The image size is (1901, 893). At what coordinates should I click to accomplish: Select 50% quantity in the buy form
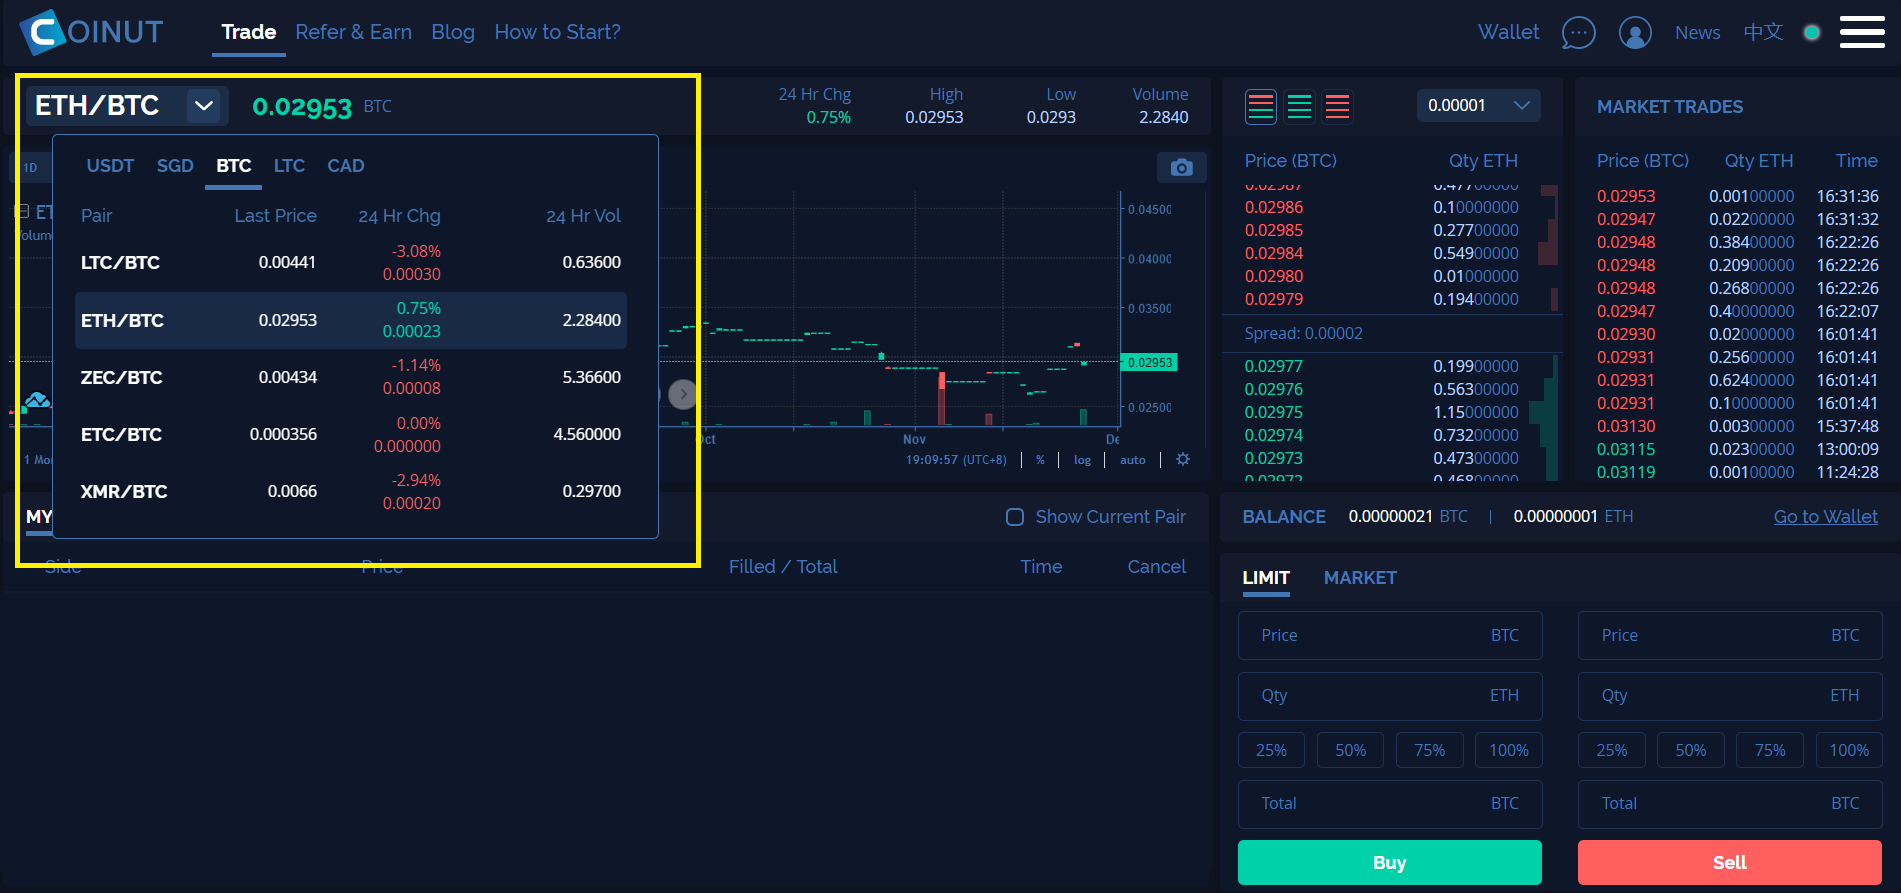pos(1350,750)
